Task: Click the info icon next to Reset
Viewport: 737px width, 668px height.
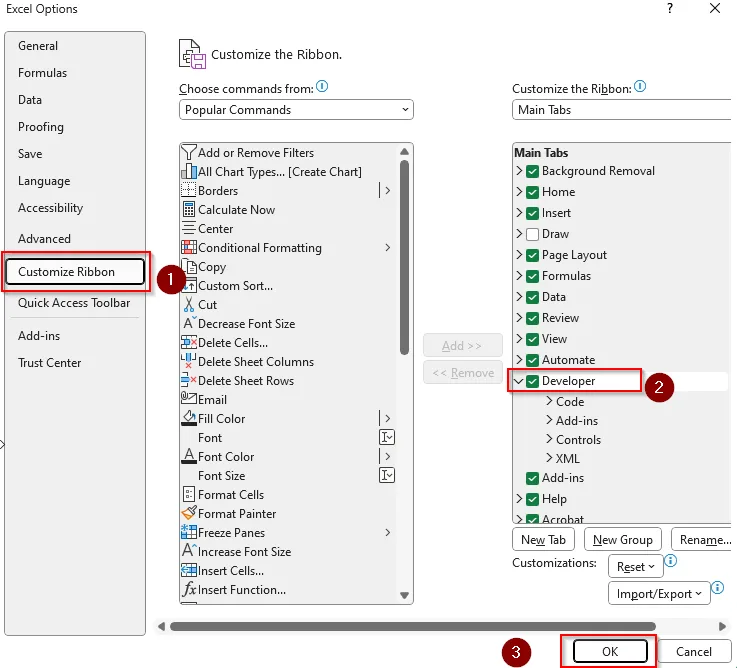Action: pyautogui.click(x=671, y=560)
